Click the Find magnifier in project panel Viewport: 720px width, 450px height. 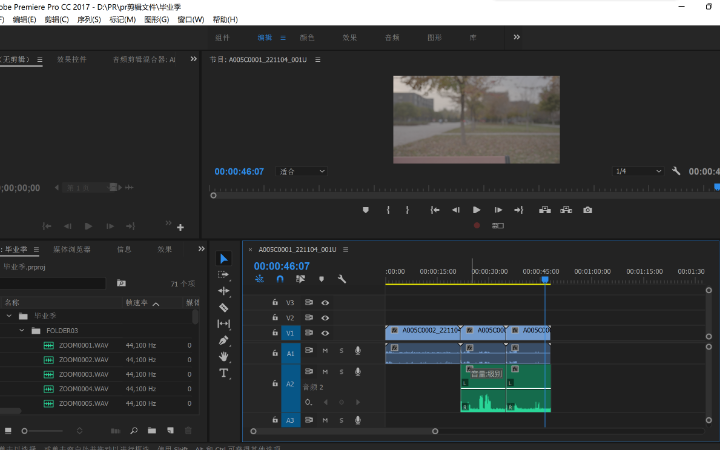[134, 430]
